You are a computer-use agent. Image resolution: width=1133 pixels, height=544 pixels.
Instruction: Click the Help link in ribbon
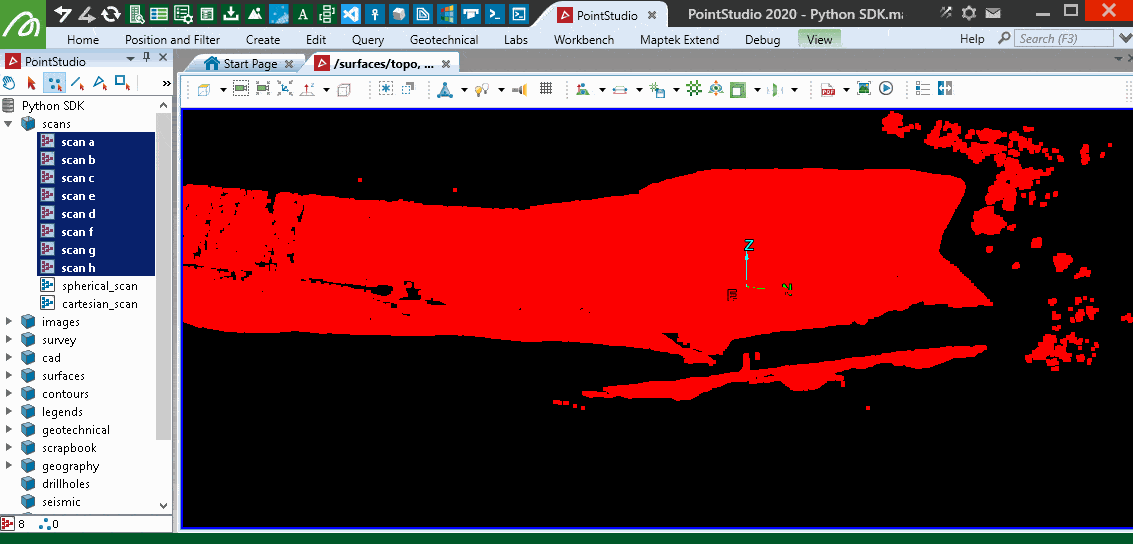point(972,39)
